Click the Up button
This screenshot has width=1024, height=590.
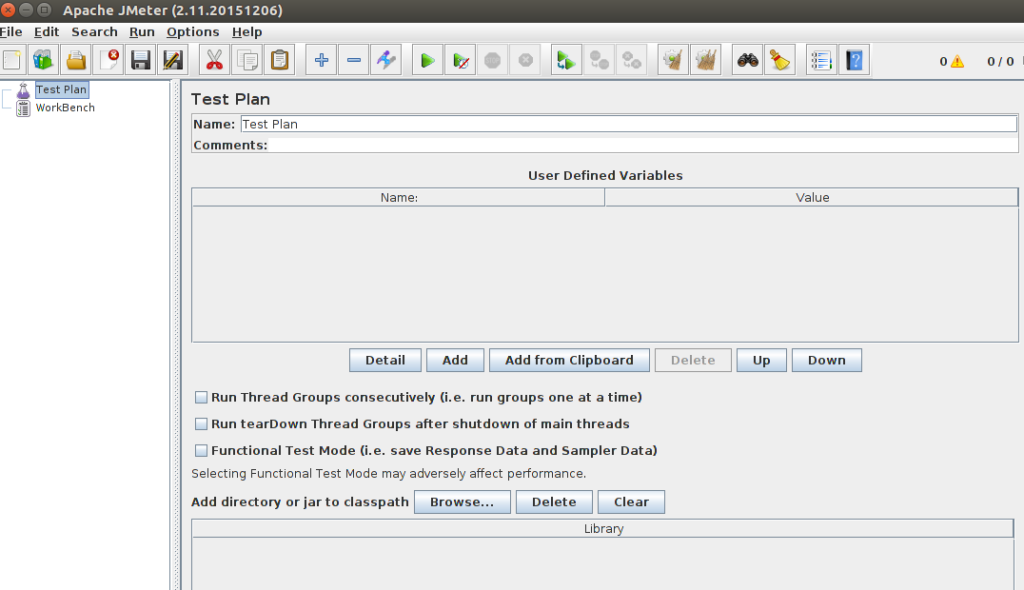click(761, 360)
